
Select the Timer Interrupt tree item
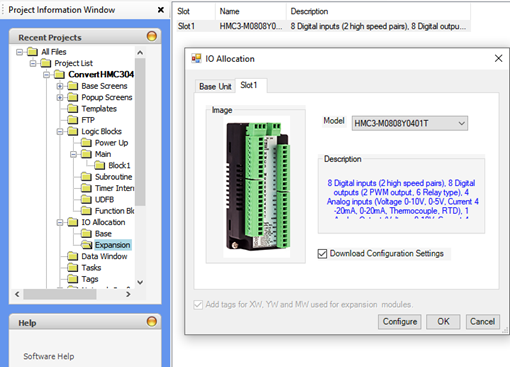tap(114, 188)
